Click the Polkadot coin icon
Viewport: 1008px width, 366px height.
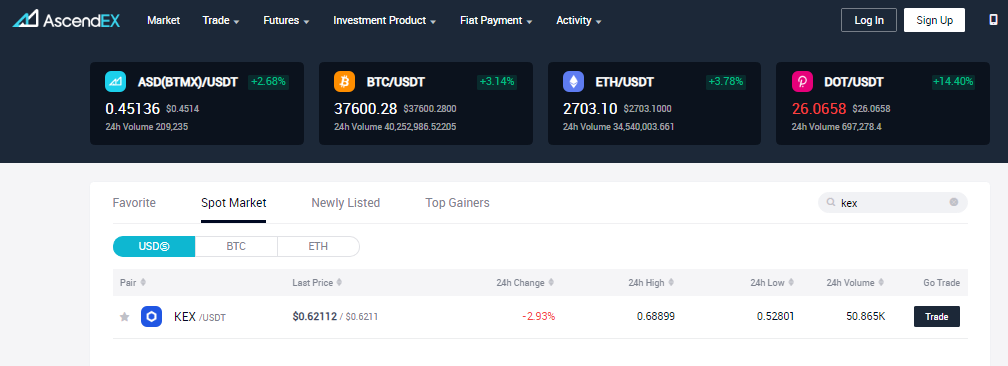[802, 82]
